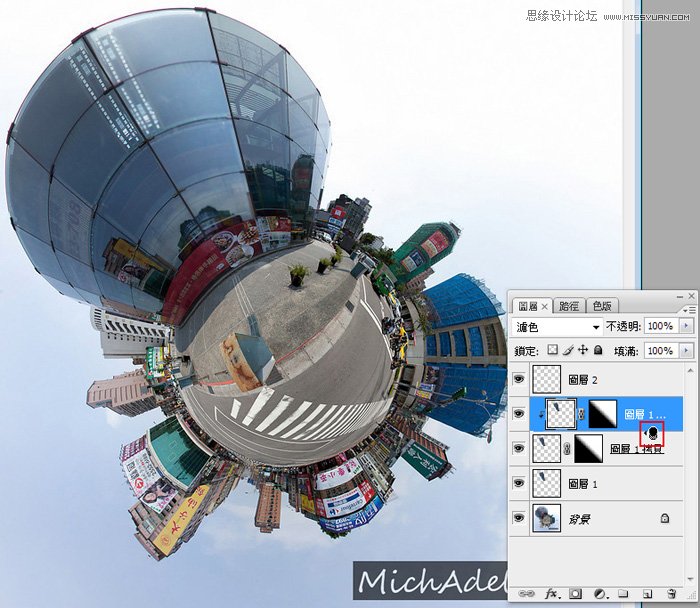Create new adjustment layer icon
Image resolution: width=700 pixels, height=608 pixels.
[598, 593]
